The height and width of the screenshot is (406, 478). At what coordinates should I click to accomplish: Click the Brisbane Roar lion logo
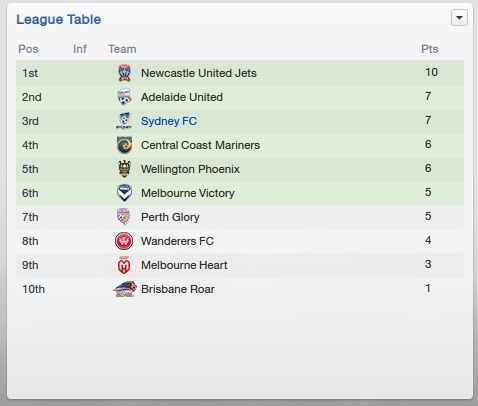(125, 289)
